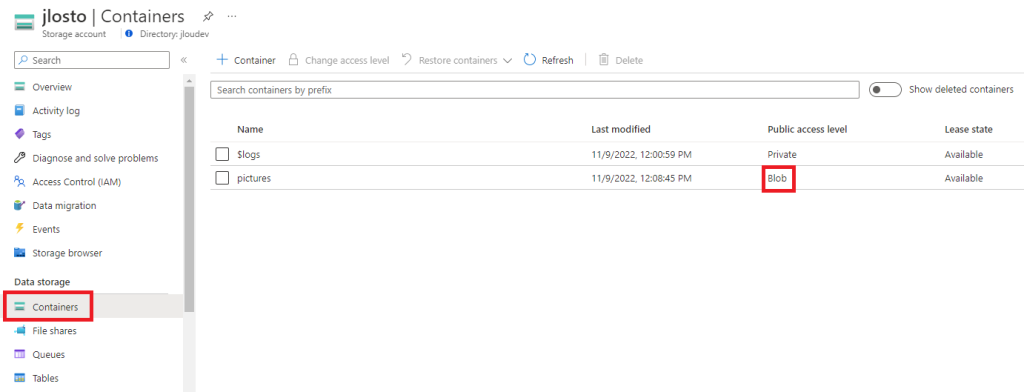Select the pictures container checkbox
Image resolution: width=1024 pixels, height=392 pixels.
coord(223,178)
